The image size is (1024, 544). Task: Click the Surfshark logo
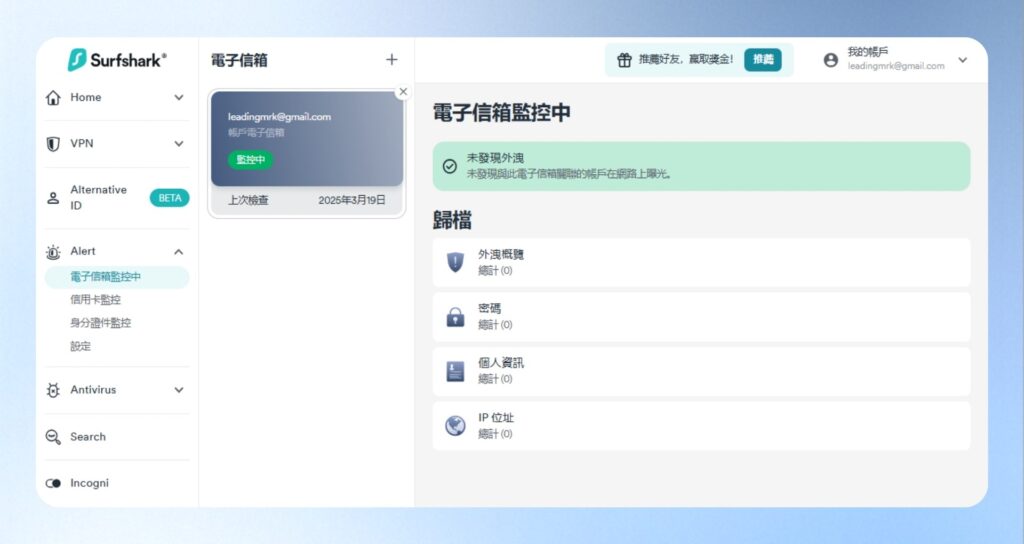(x=117, y=60)
